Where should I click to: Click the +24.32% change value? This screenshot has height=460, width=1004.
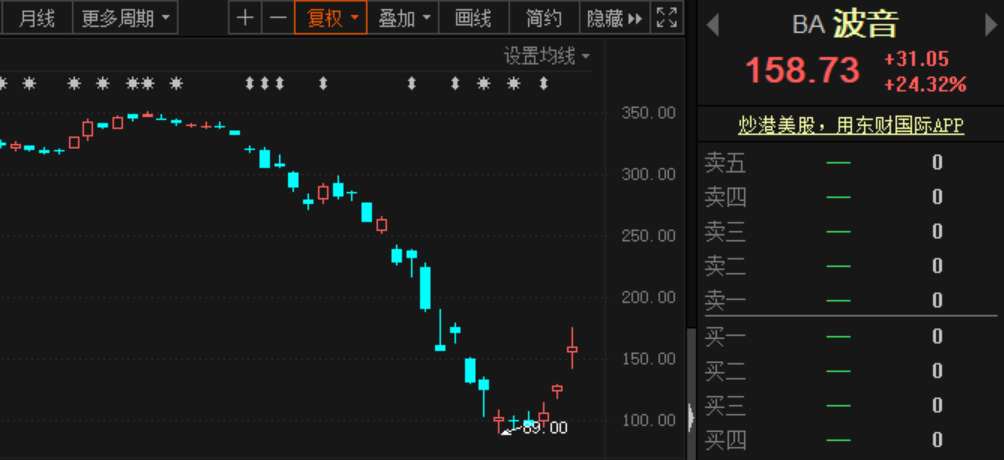925,85
